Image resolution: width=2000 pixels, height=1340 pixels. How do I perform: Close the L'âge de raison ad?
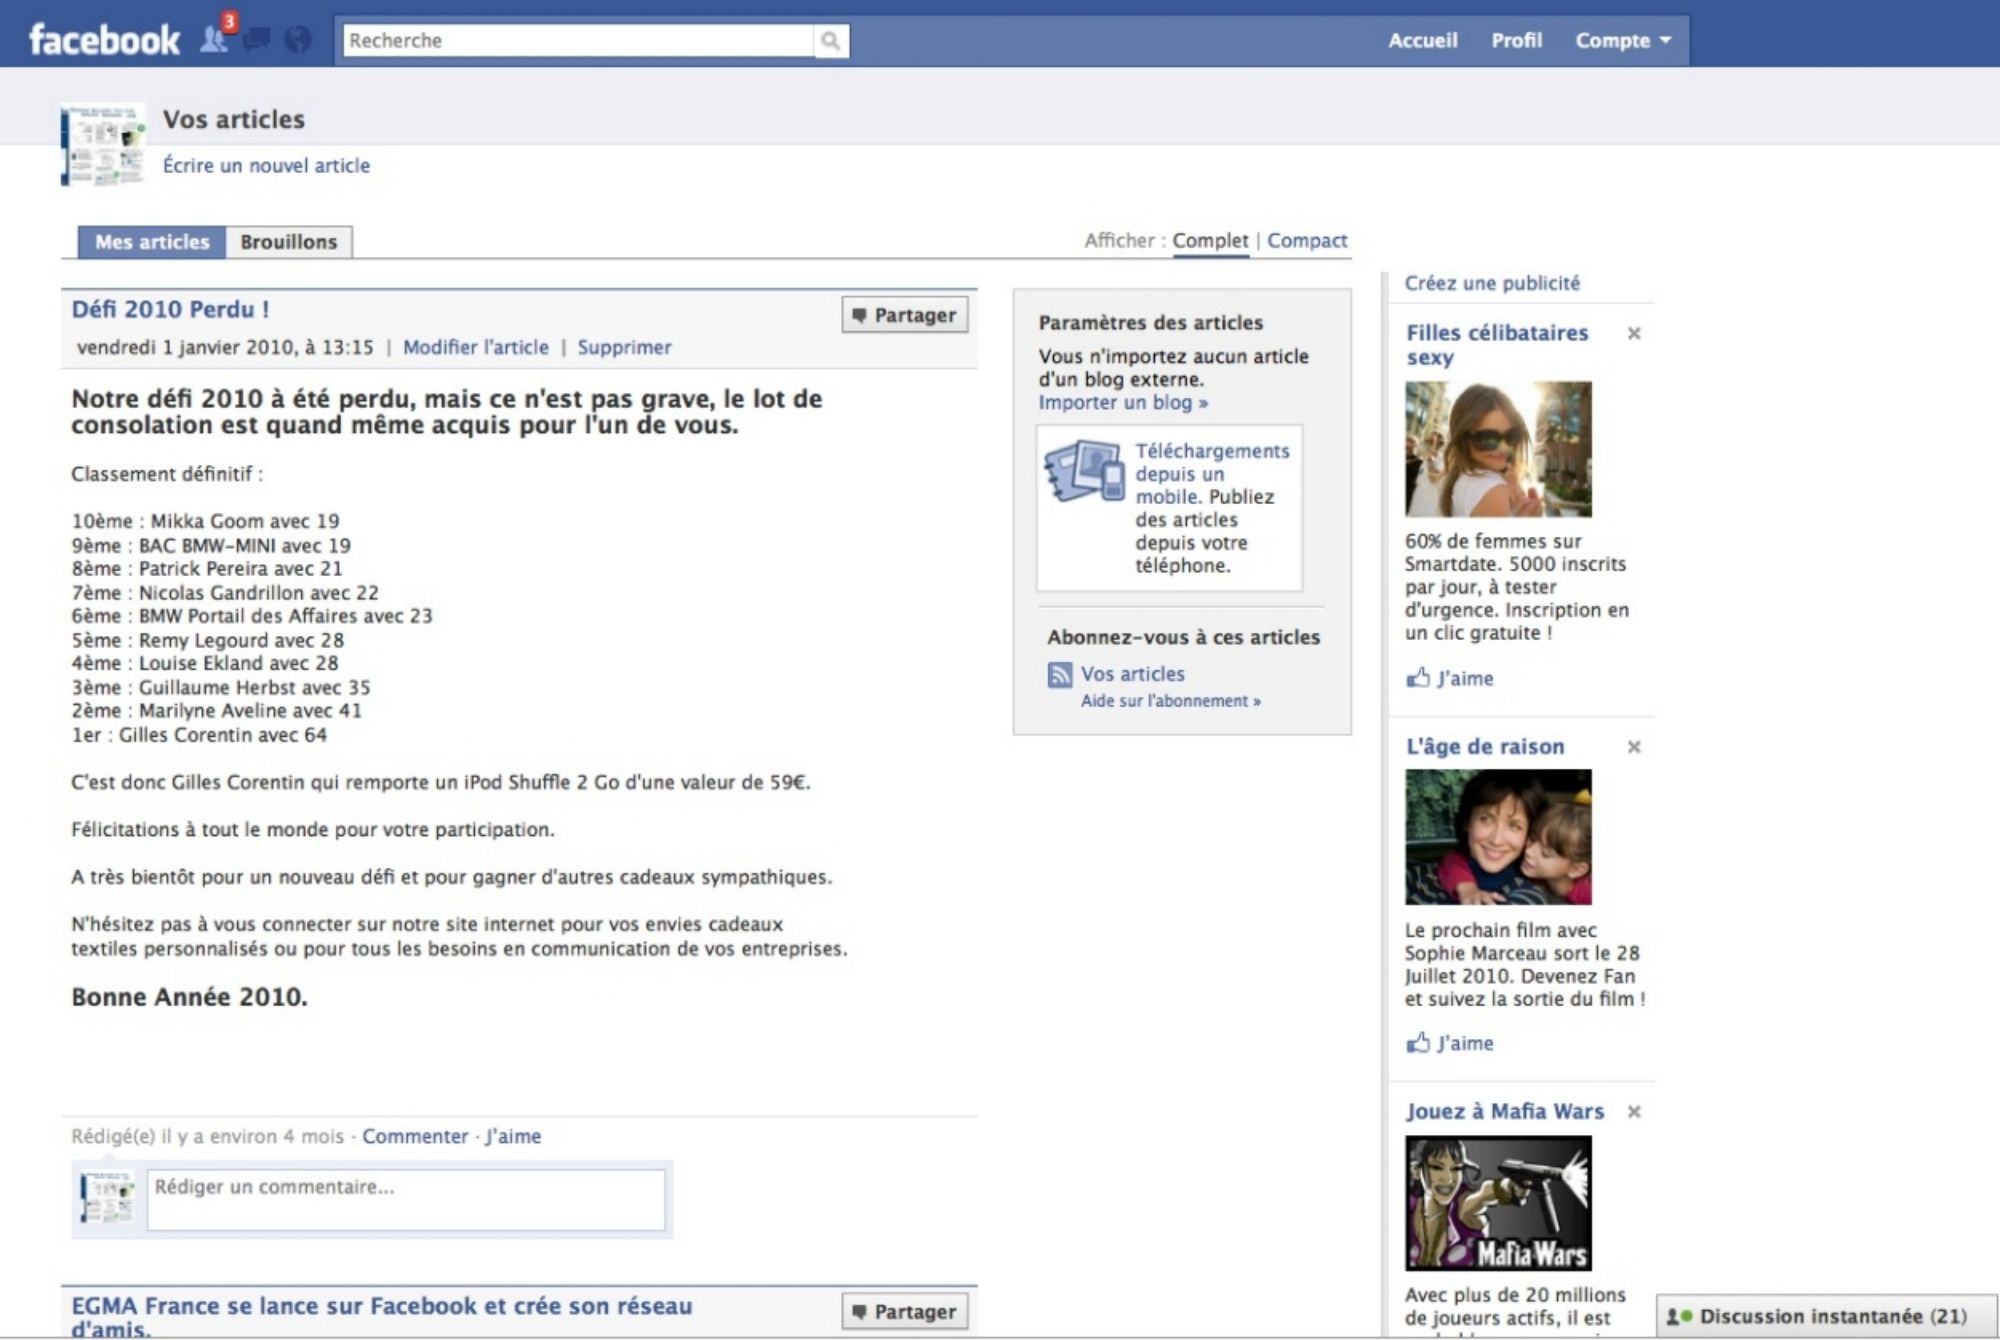click(1634, 747)
